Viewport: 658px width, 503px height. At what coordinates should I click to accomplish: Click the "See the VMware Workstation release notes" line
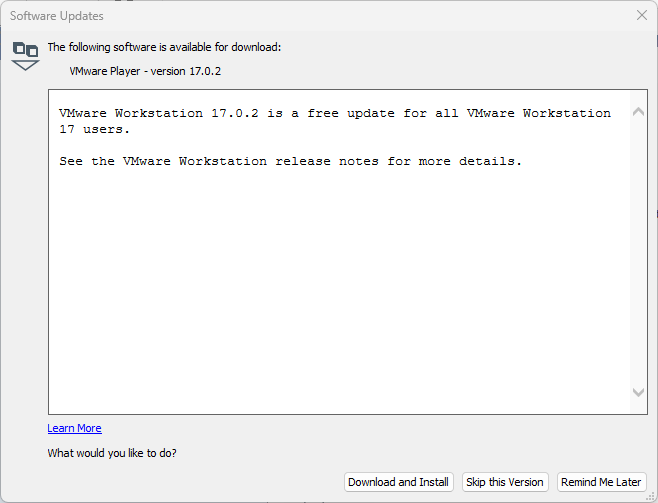[x=290, y=161]
